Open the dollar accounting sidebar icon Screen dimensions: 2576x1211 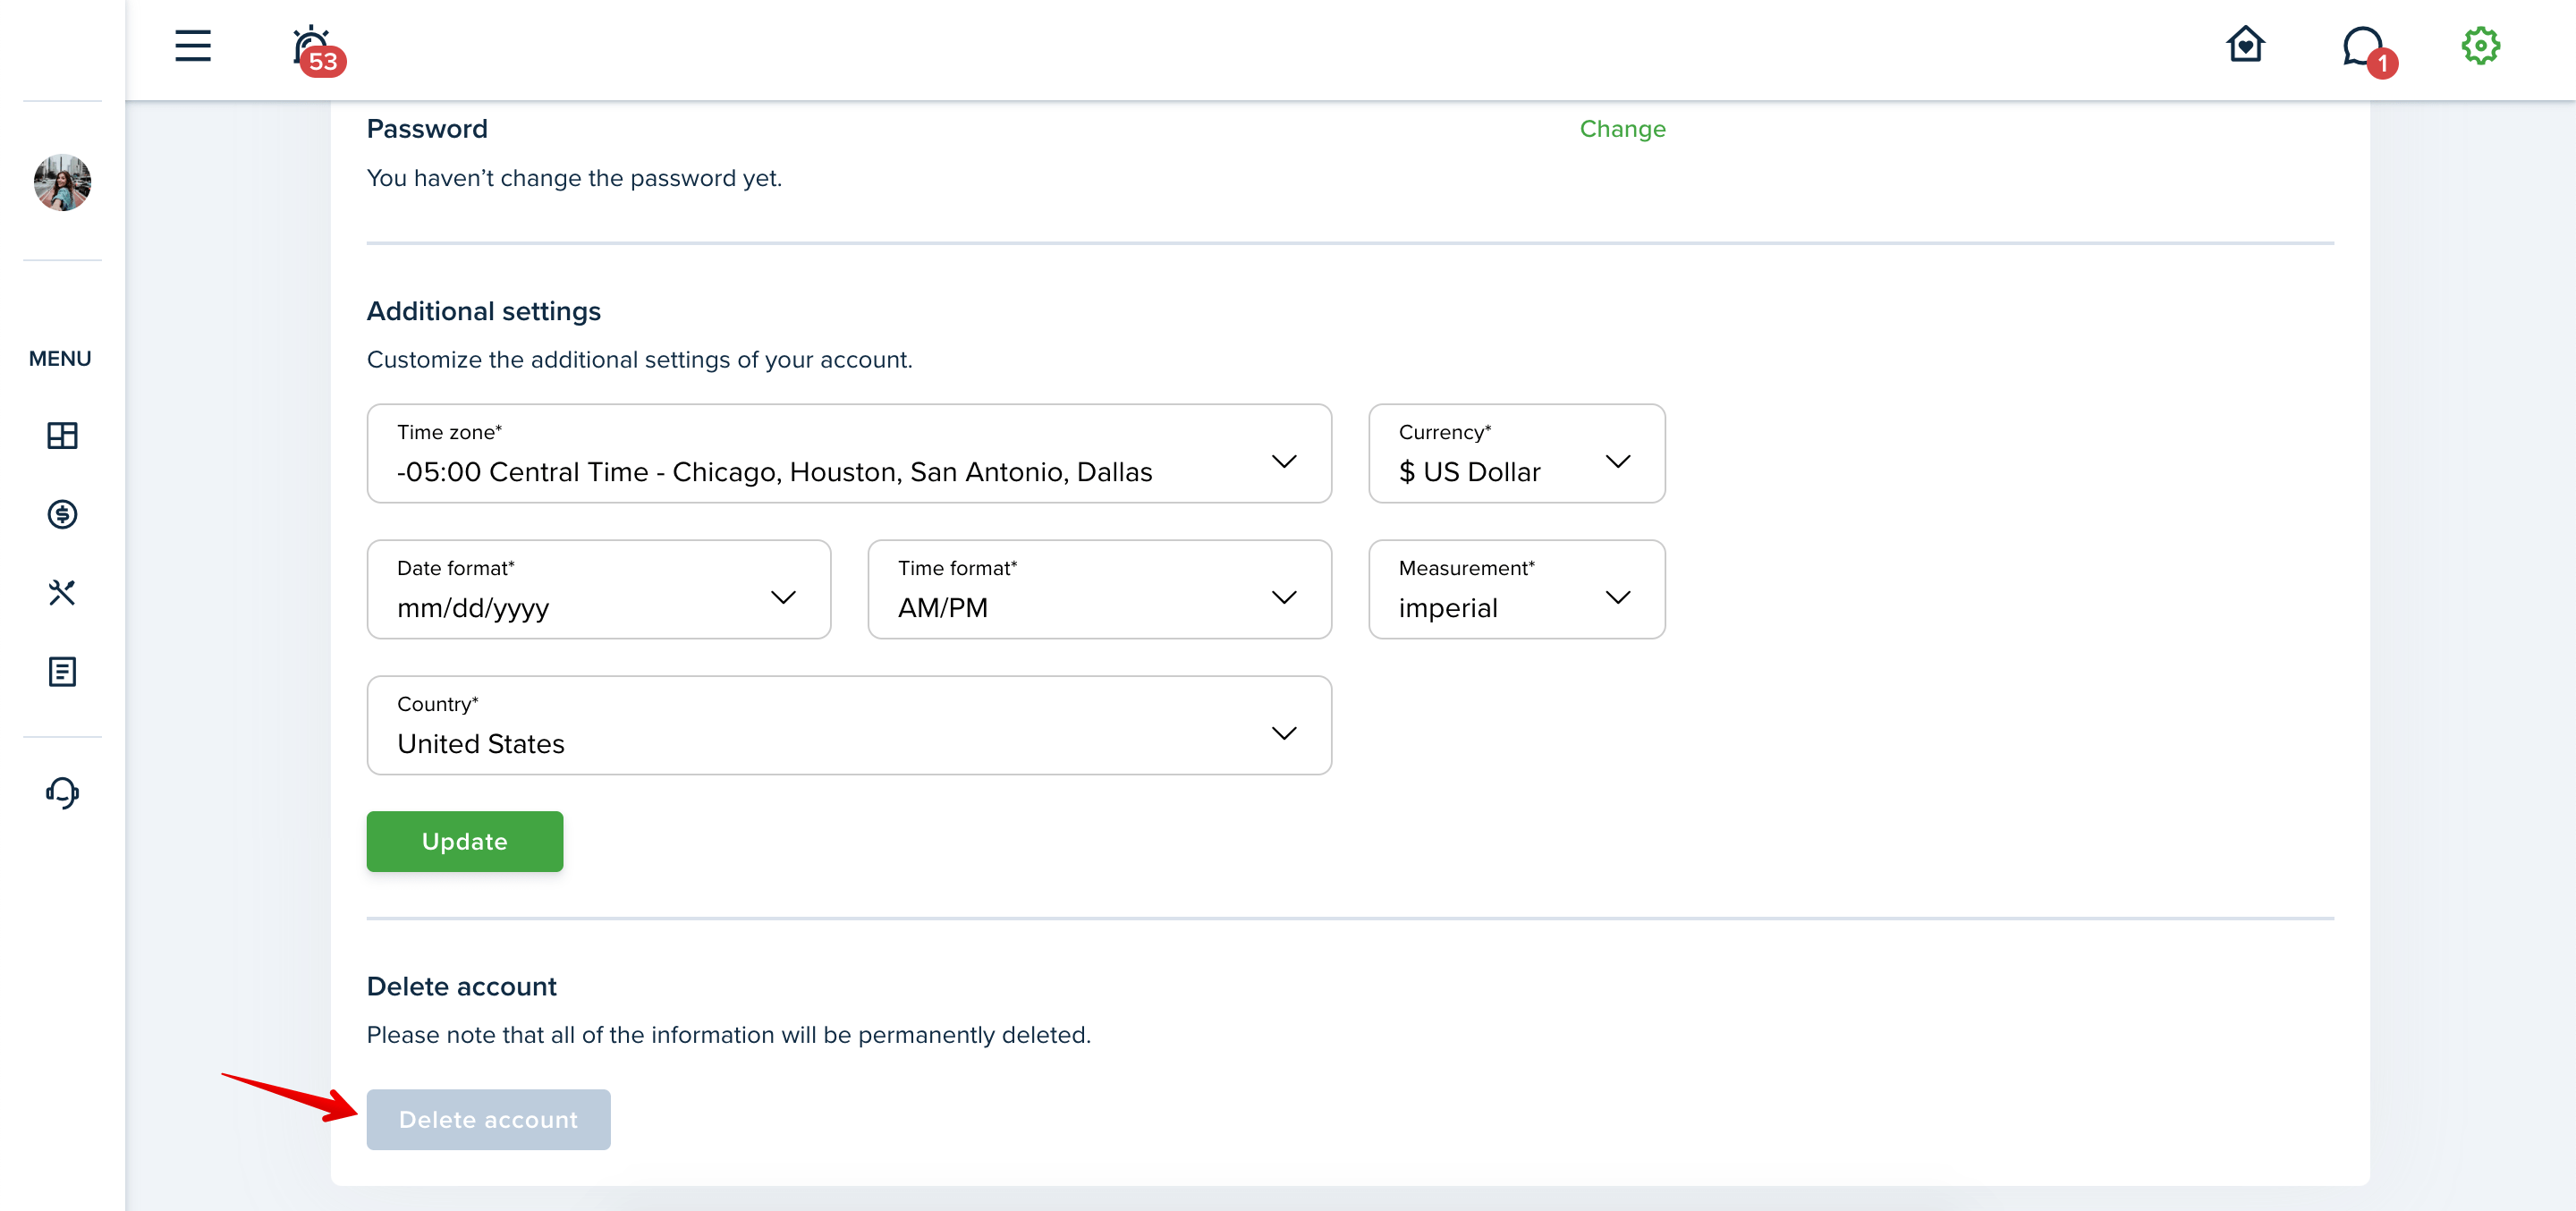tap(62, 514)
